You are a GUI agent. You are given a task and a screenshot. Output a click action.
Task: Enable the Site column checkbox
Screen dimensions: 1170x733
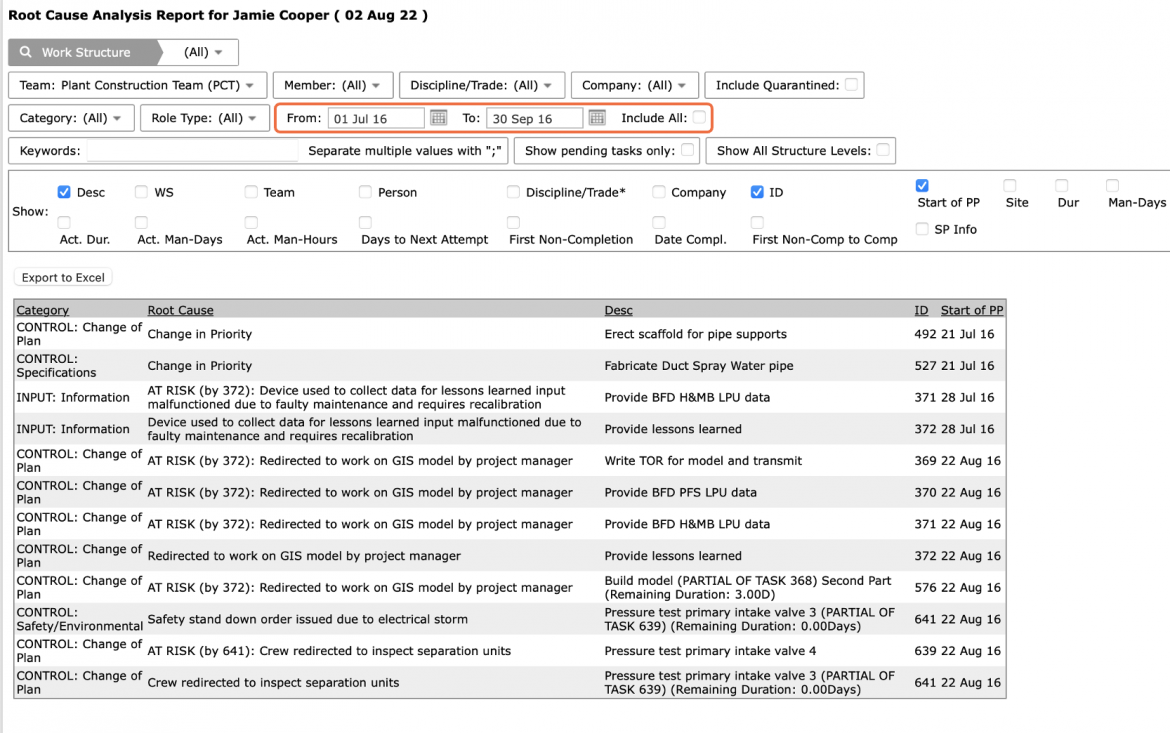1010,185
